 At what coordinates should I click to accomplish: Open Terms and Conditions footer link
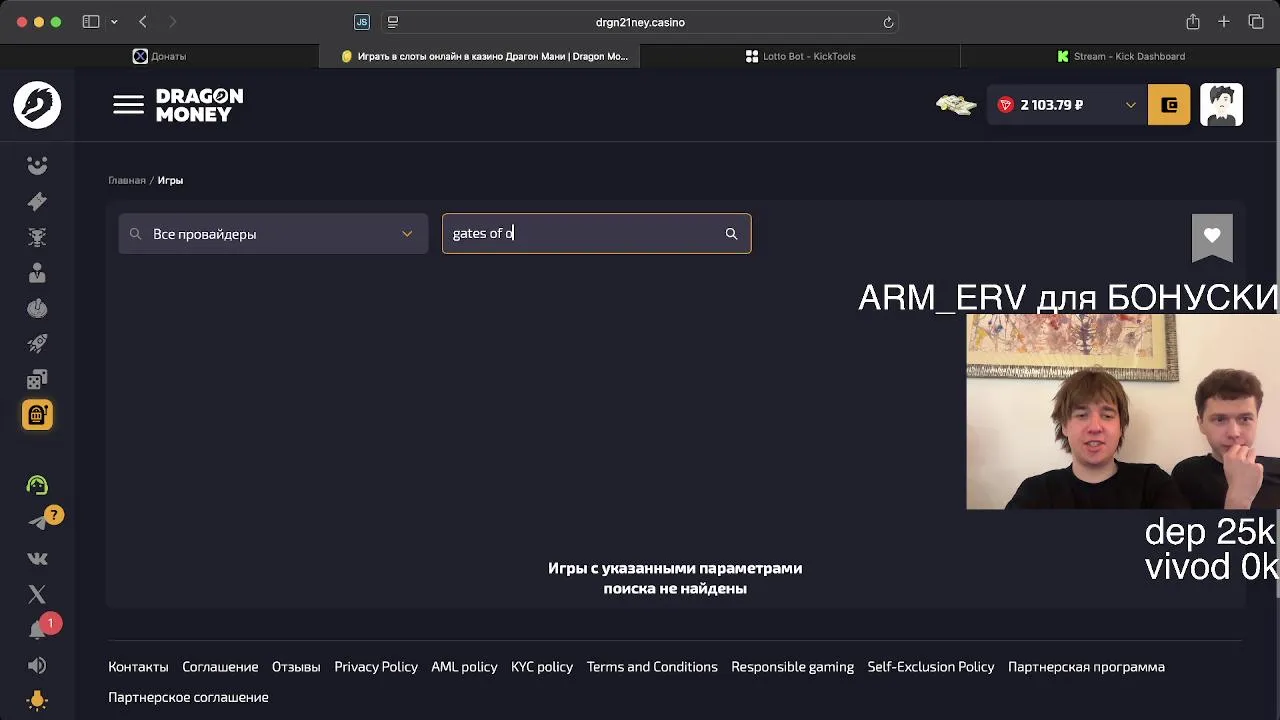pos(652,667)
